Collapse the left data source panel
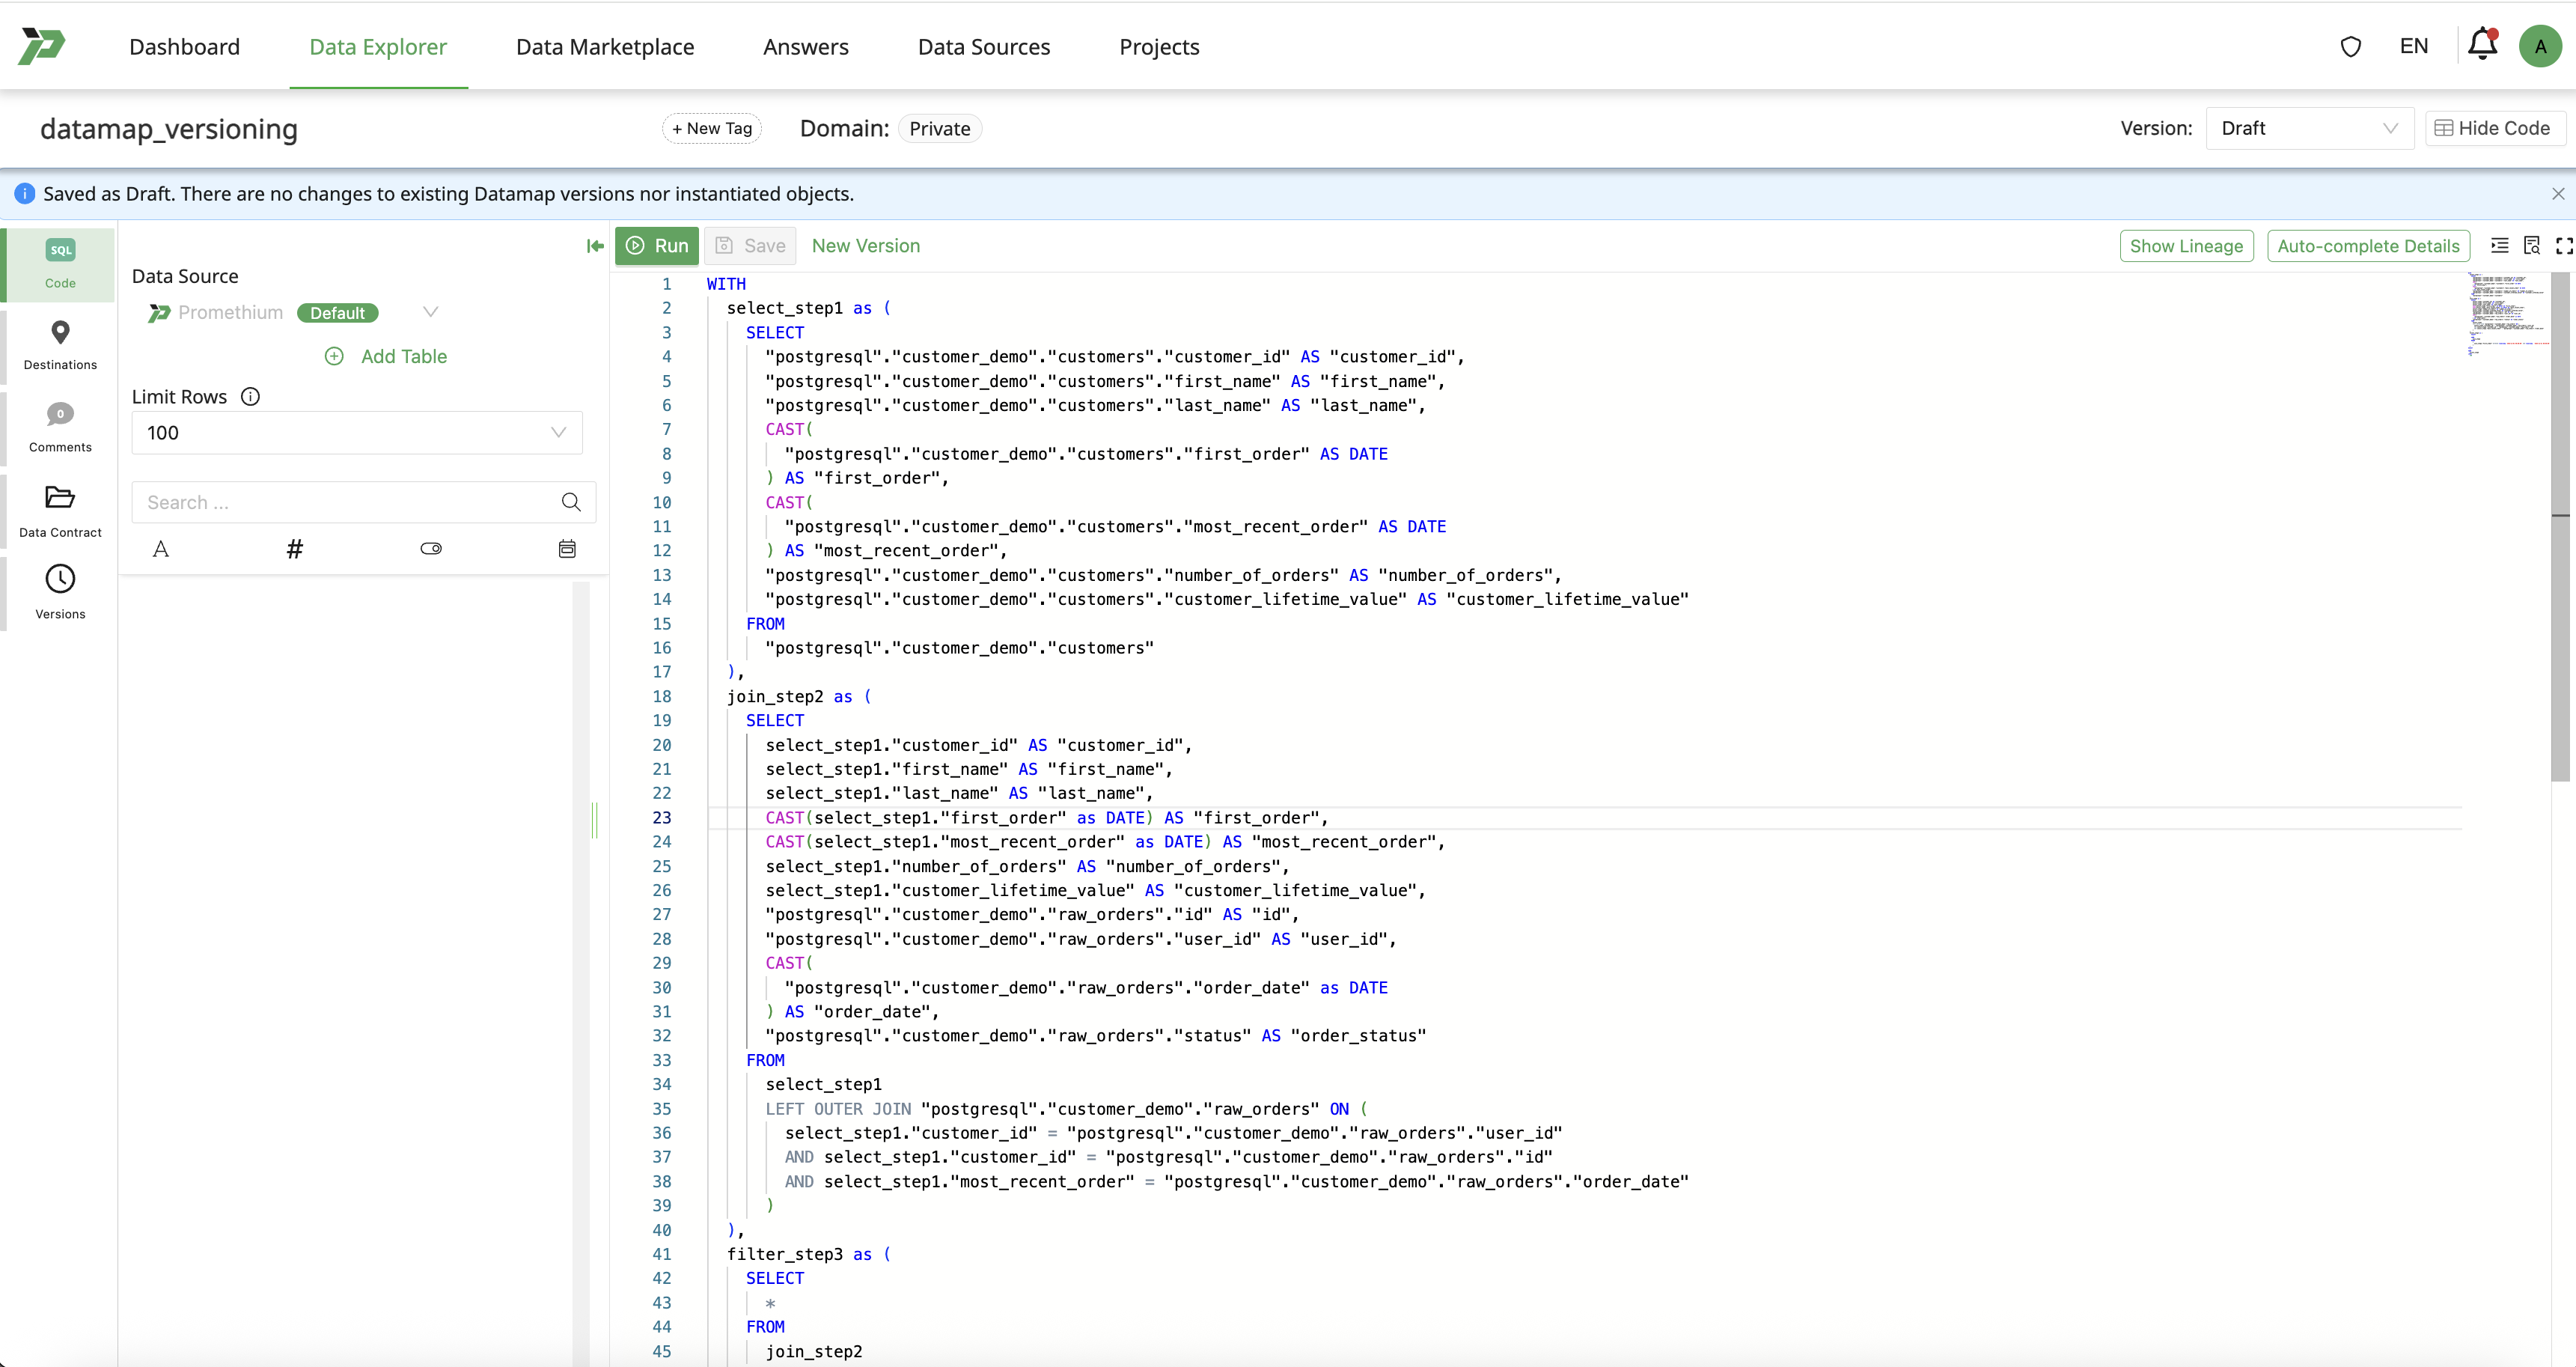Screen dimensions: 2576x1367 (x=595, y=246)
